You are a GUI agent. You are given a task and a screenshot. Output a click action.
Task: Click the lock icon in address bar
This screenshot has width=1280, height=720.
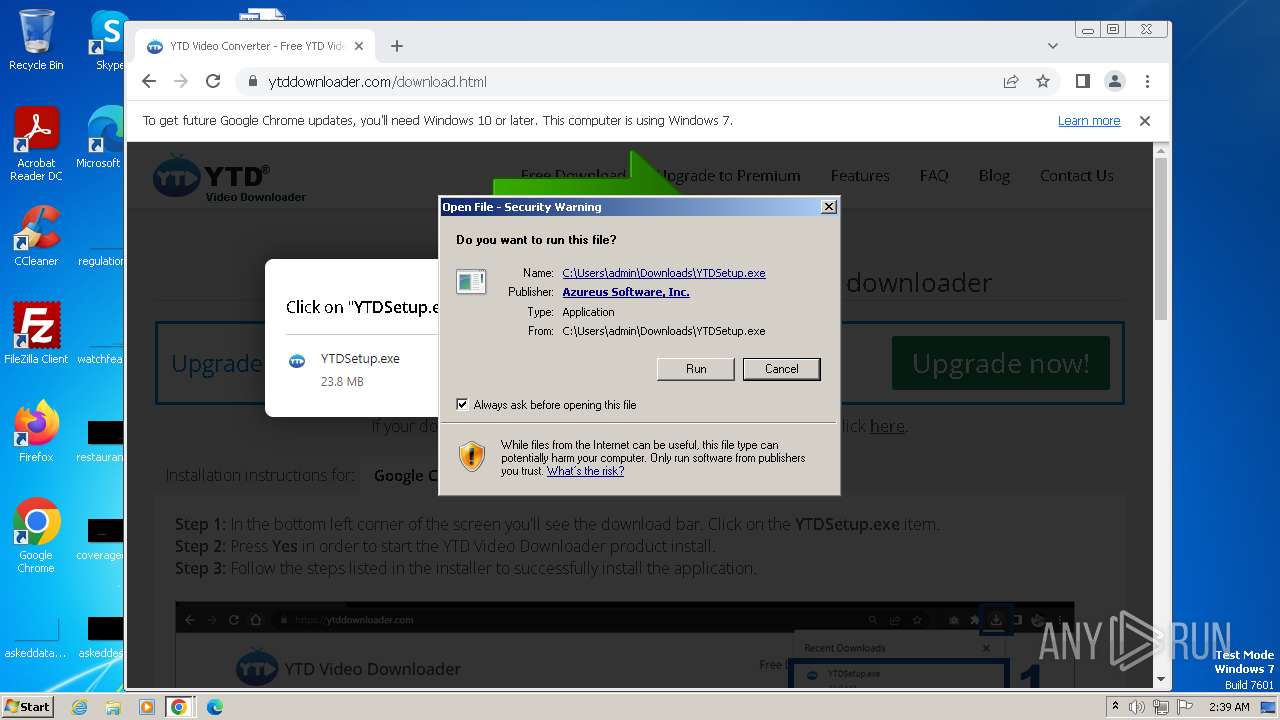[253, 82]
